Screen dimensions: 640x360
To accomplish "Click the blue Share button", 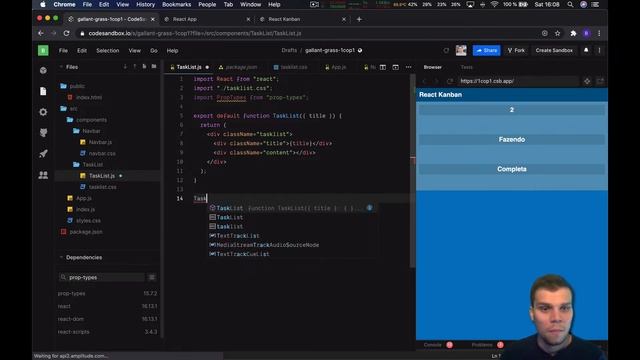I will click(487, 50).
